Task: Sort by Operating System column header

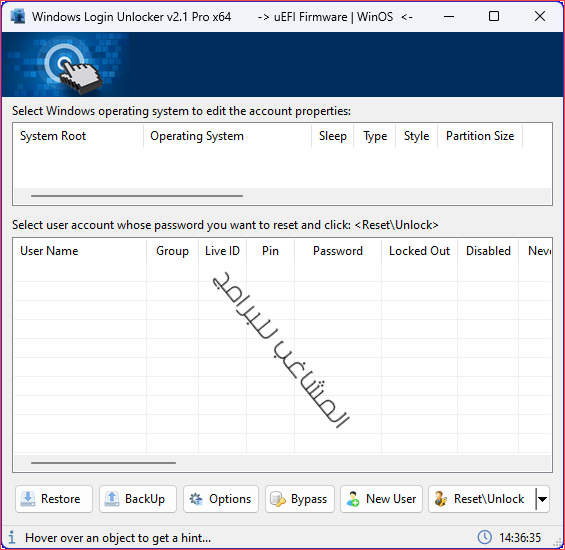Action: (x=227, y=136)
